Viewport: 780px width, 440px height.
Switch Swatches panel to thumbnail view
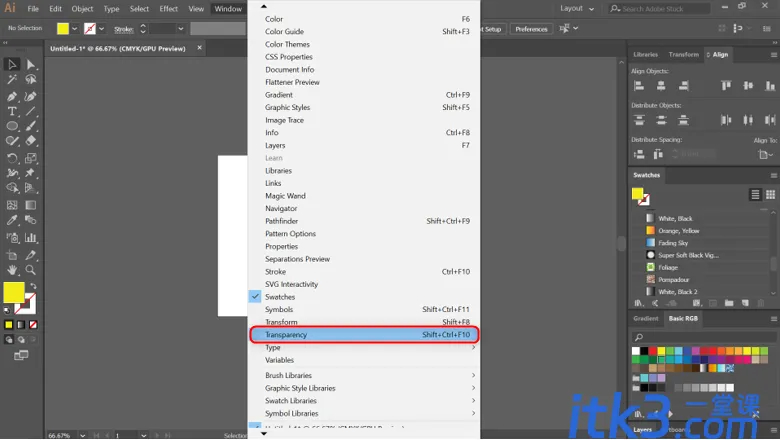(771, 194)
